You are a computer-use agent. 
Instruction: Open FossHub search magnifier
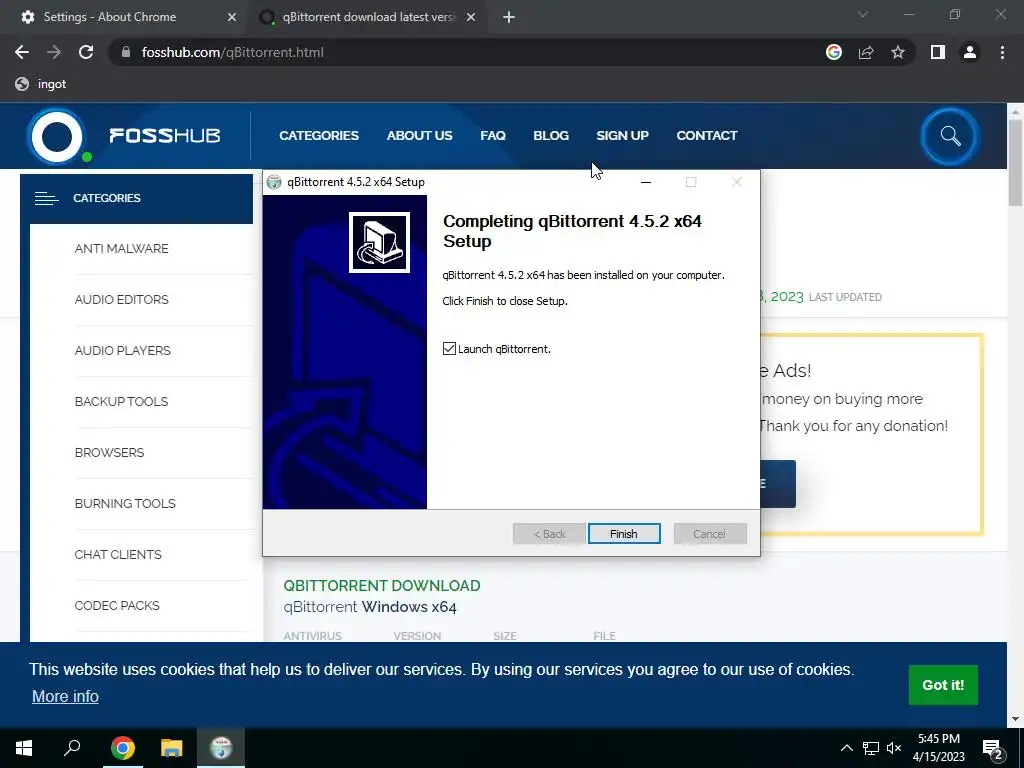[950, 136]
